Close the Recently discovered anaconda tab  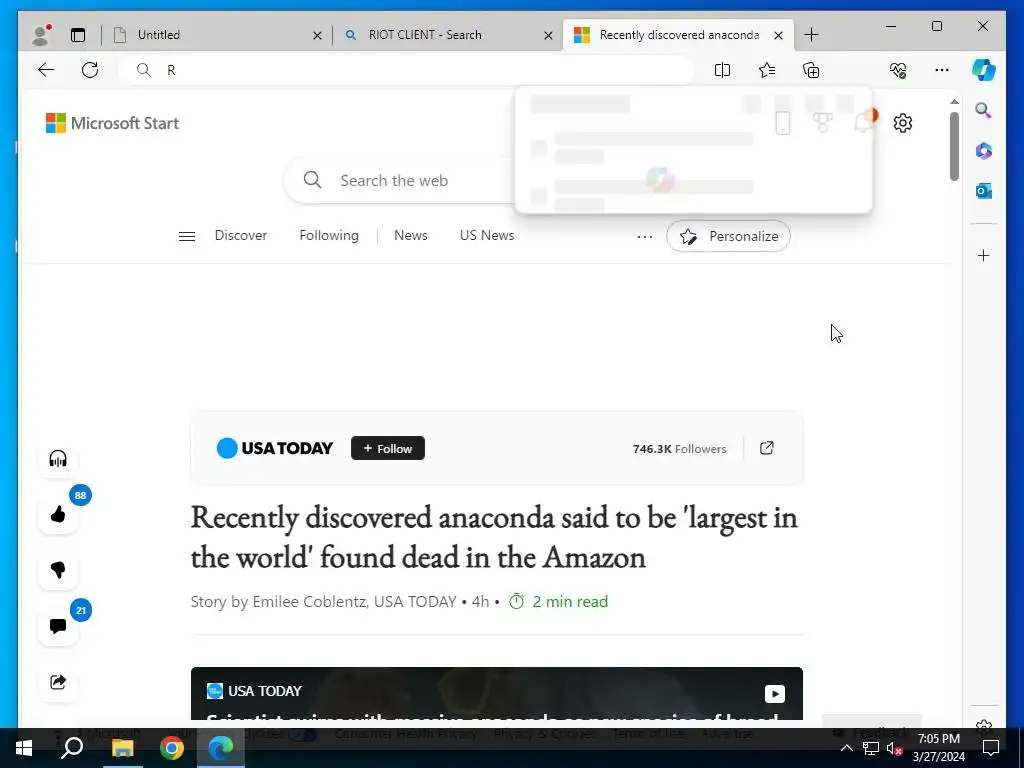[778, 35]
